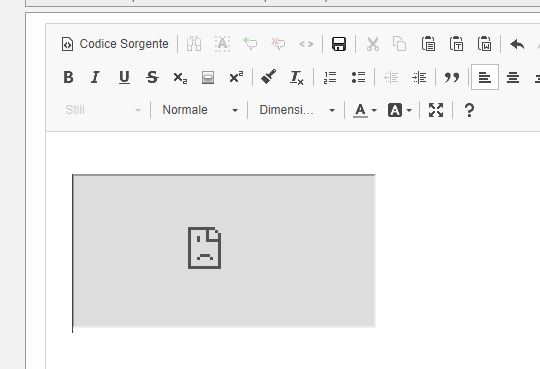The height and width of the screenshot is (369, 540).
Task: Apply Strikethrough formatting
Action: [x=152, y=77]
